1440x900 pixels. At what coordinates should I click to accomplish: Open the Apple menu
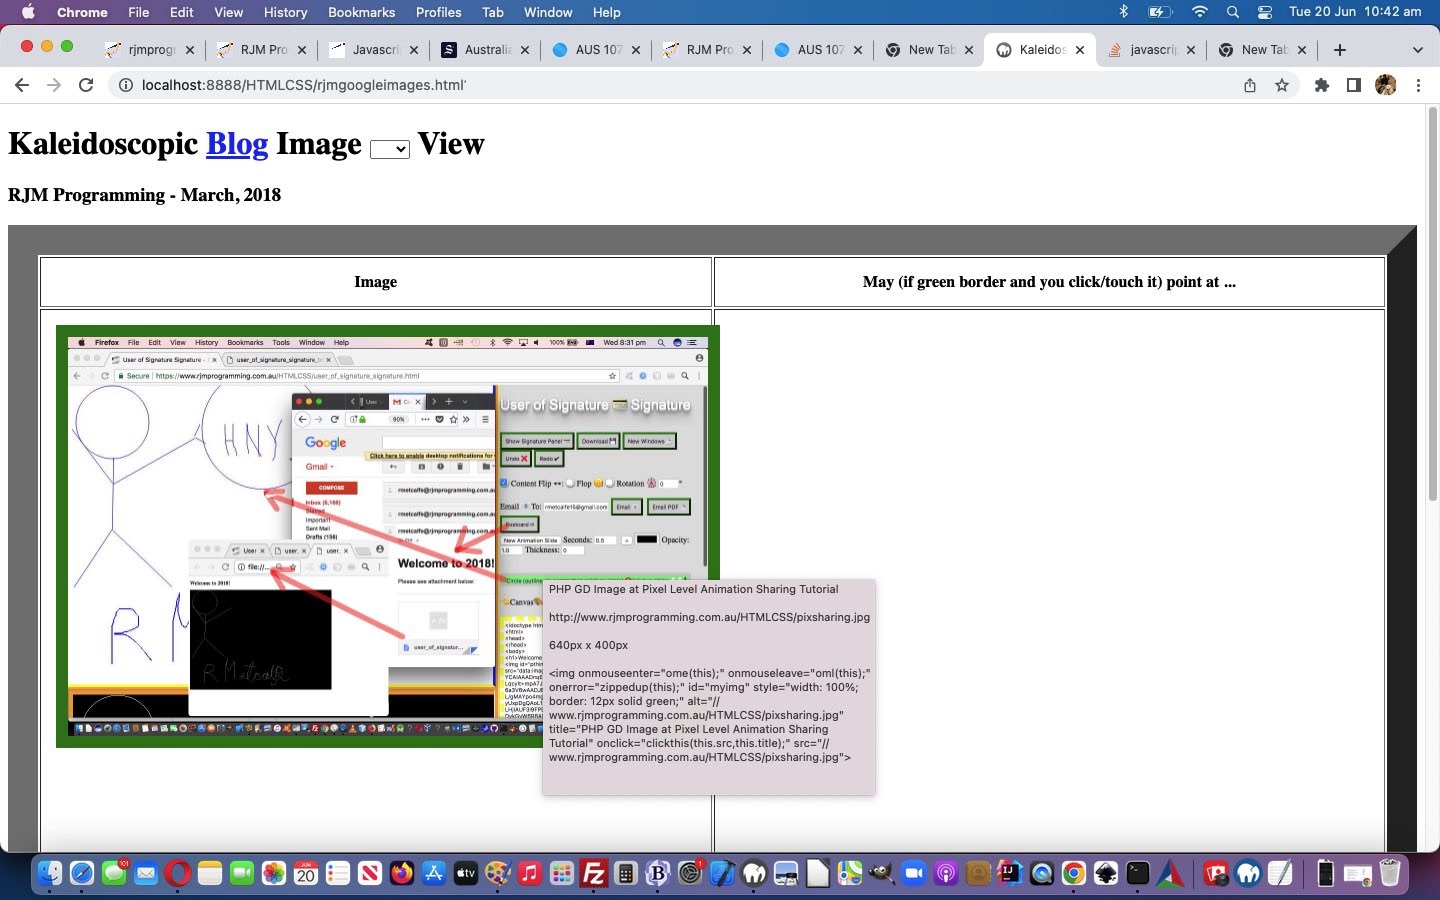coord(27,12)
